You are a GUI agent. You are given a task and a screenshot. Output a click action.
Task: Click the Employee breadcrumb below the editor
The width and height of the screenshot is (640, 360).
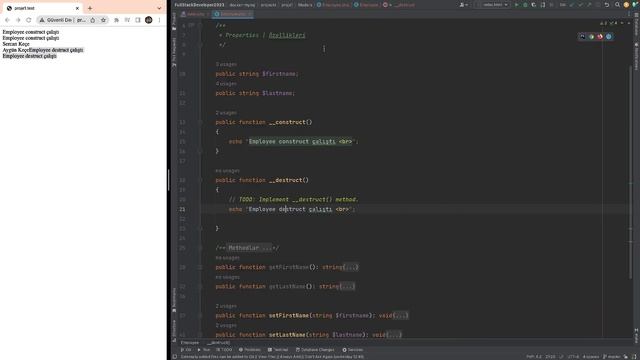(x=190, y=343)
